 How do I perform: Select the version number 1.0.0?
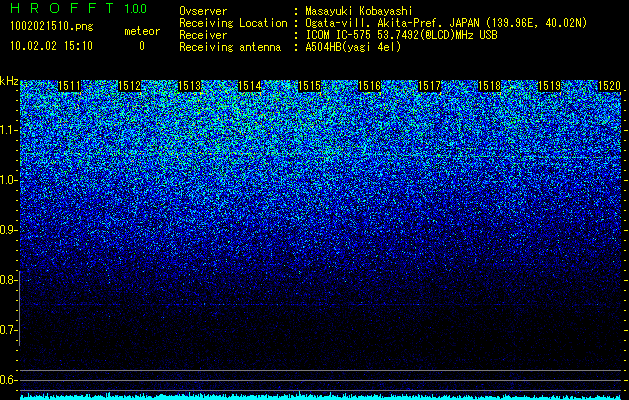136,8
